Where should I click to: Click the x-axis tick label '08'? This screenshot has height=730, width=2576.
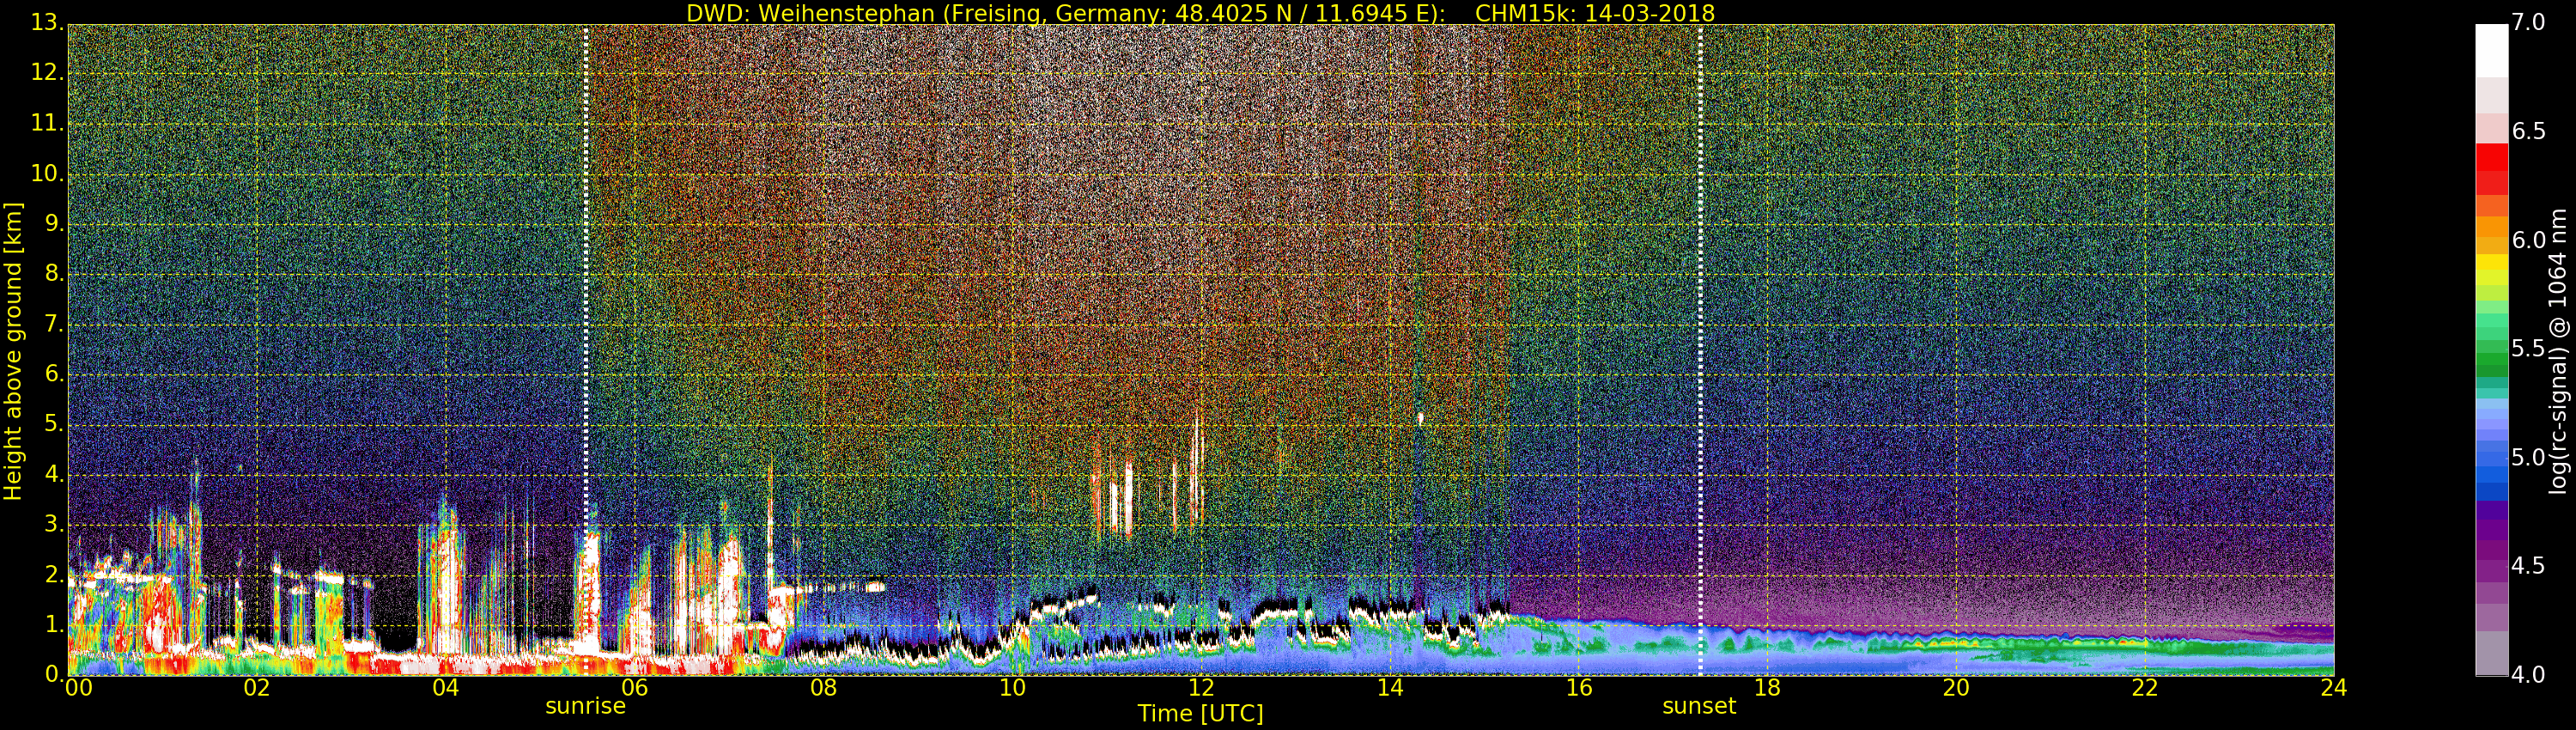(823, 688)
